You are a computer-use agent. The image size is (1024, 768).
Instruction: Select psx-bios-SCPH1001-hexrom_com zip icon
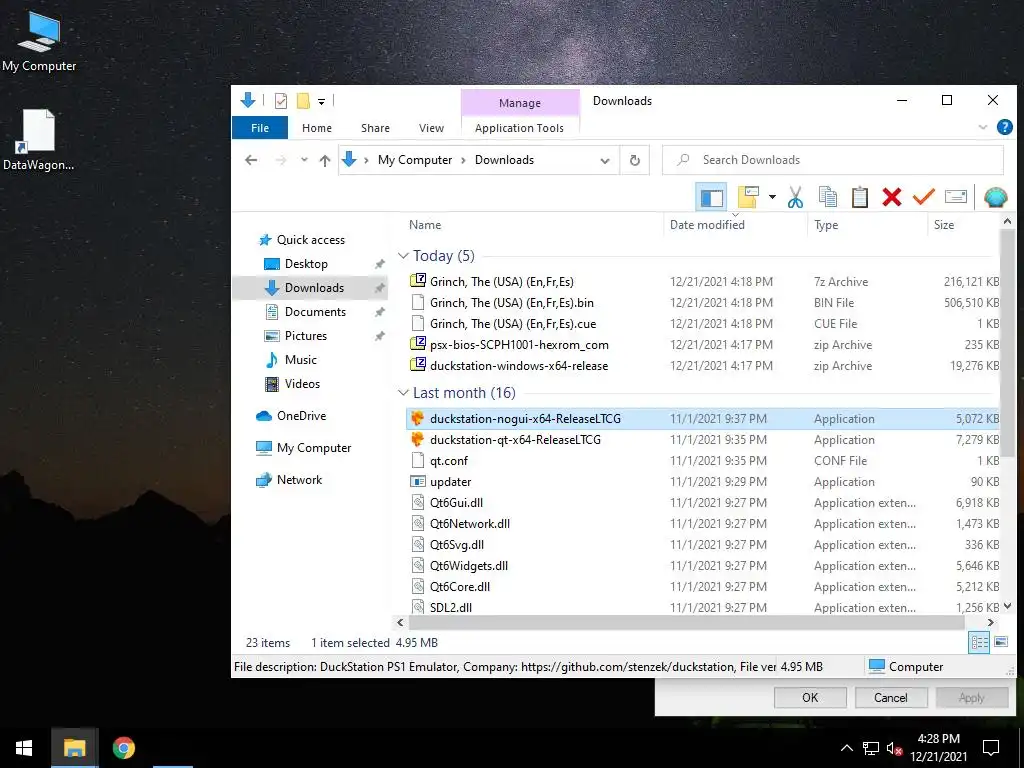click(x=417, y=344)
